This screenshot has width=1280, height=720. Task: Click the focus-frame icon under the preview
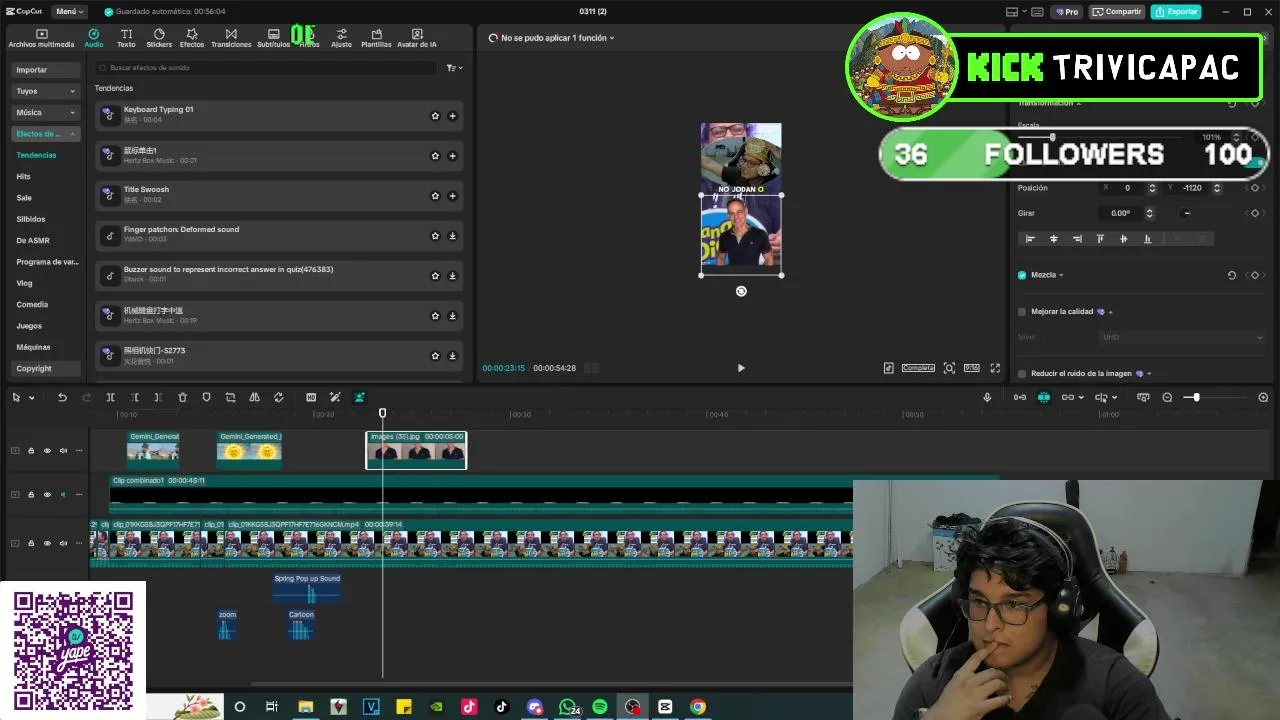tap(949, 368)
